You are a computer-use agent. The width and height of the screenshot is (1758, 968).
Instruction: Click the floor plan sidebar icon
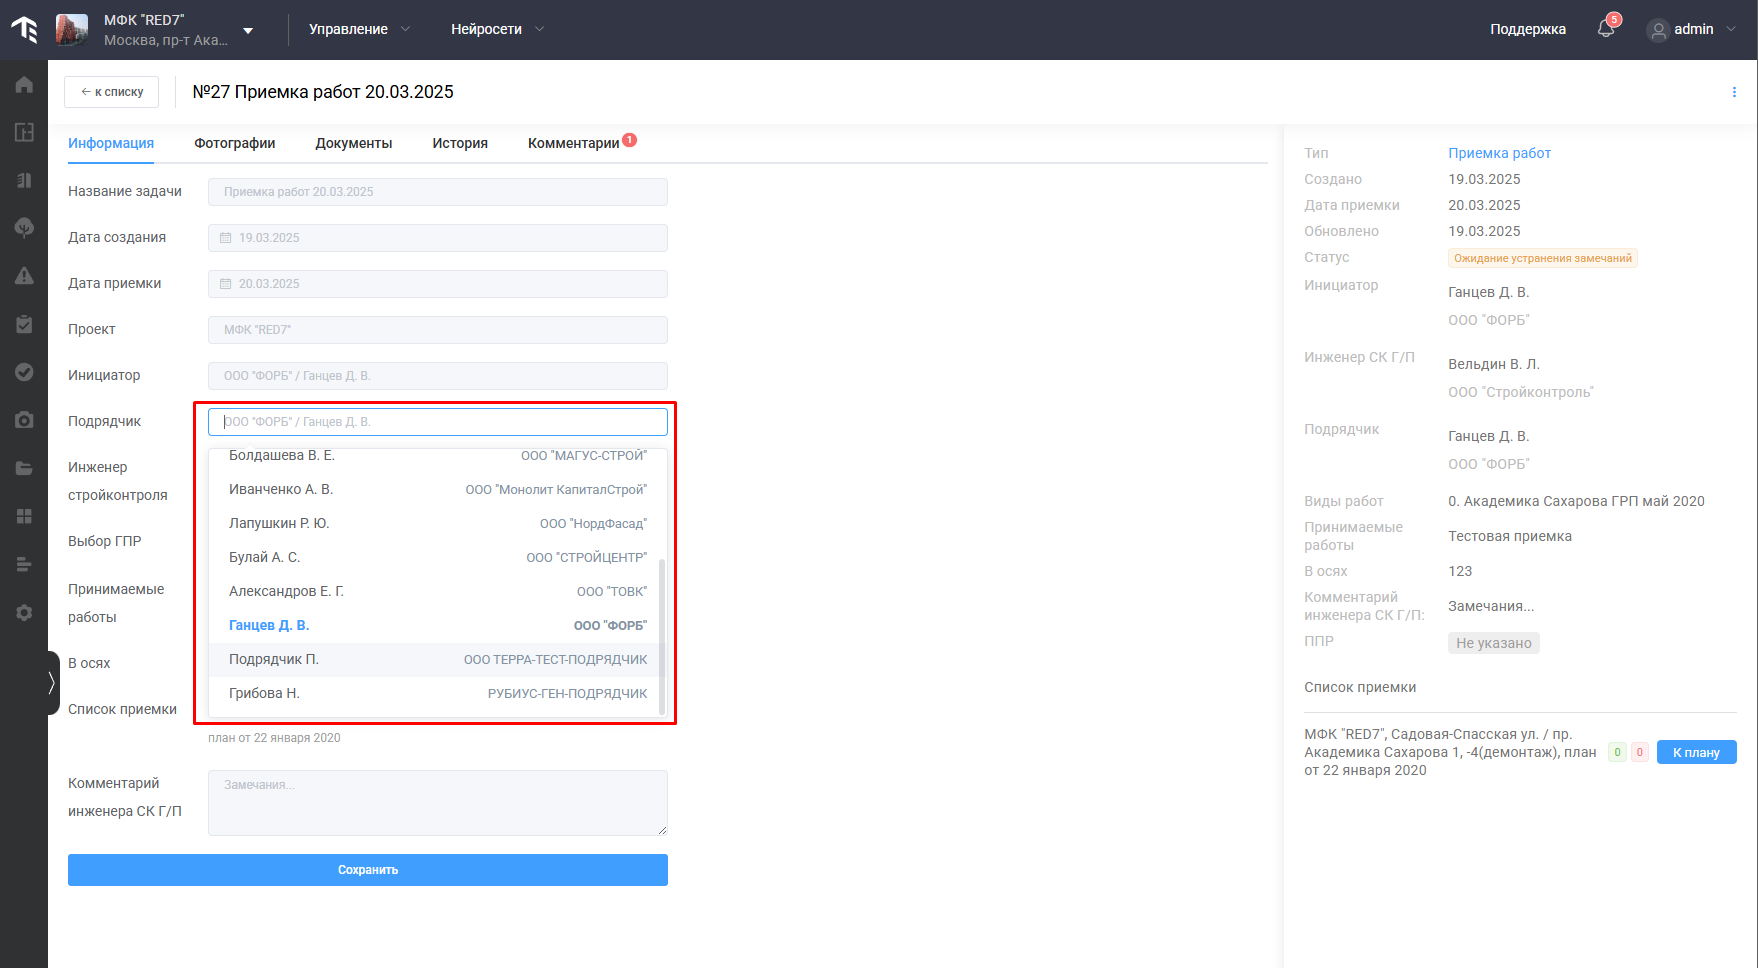[24, 132]
